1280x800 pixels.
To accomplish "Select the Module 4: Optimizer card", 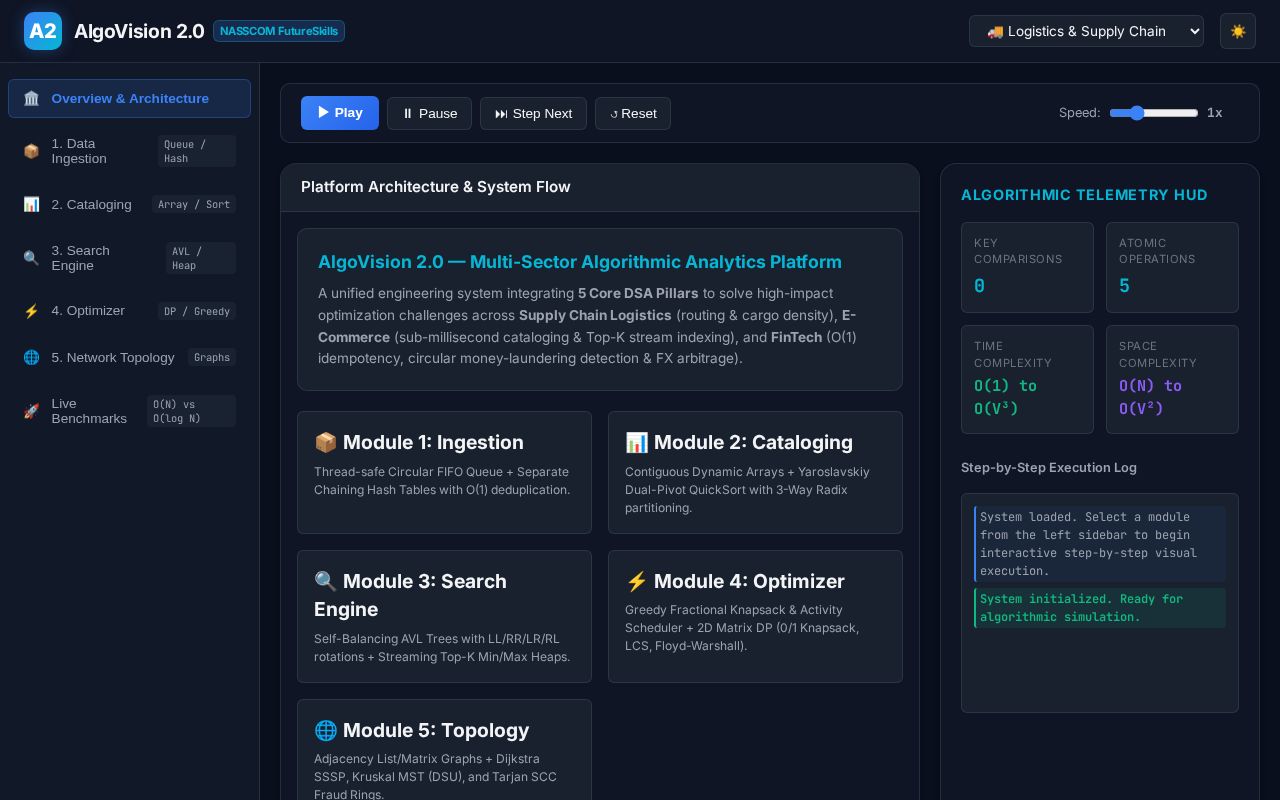I will 755,616.
